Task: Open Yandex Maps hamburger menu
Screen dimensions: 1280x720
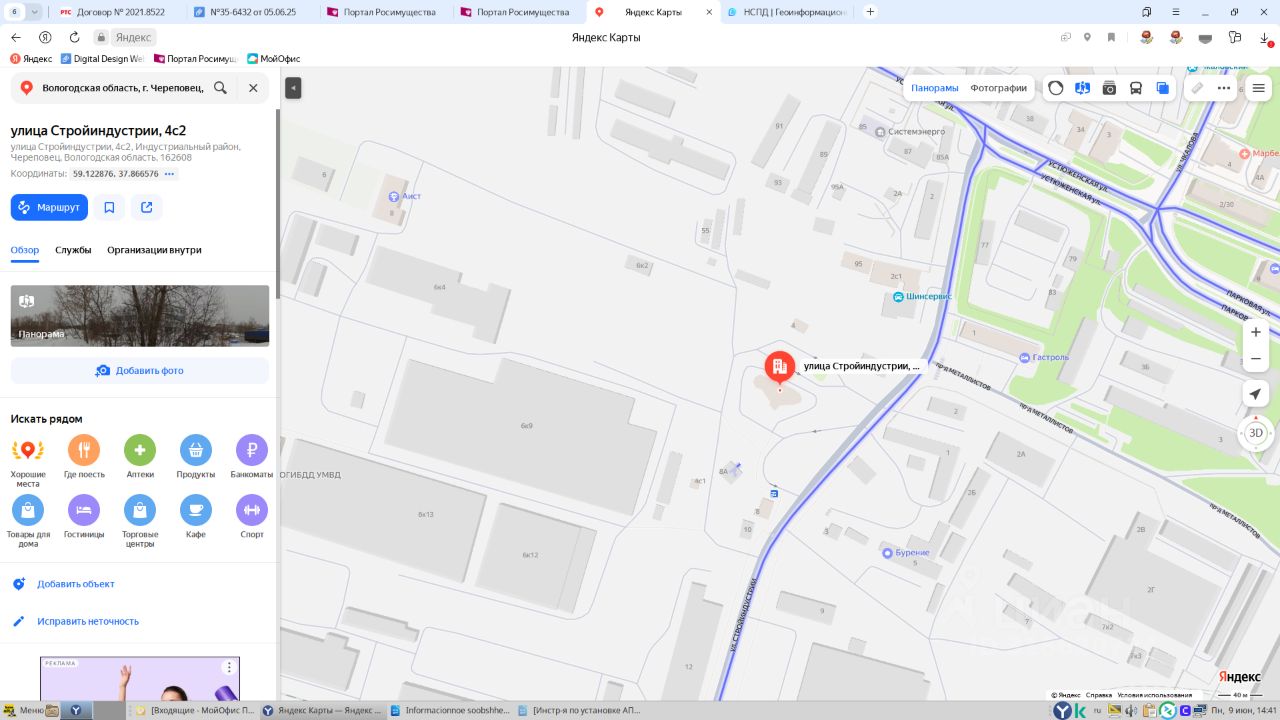Action: [1258, 88]
